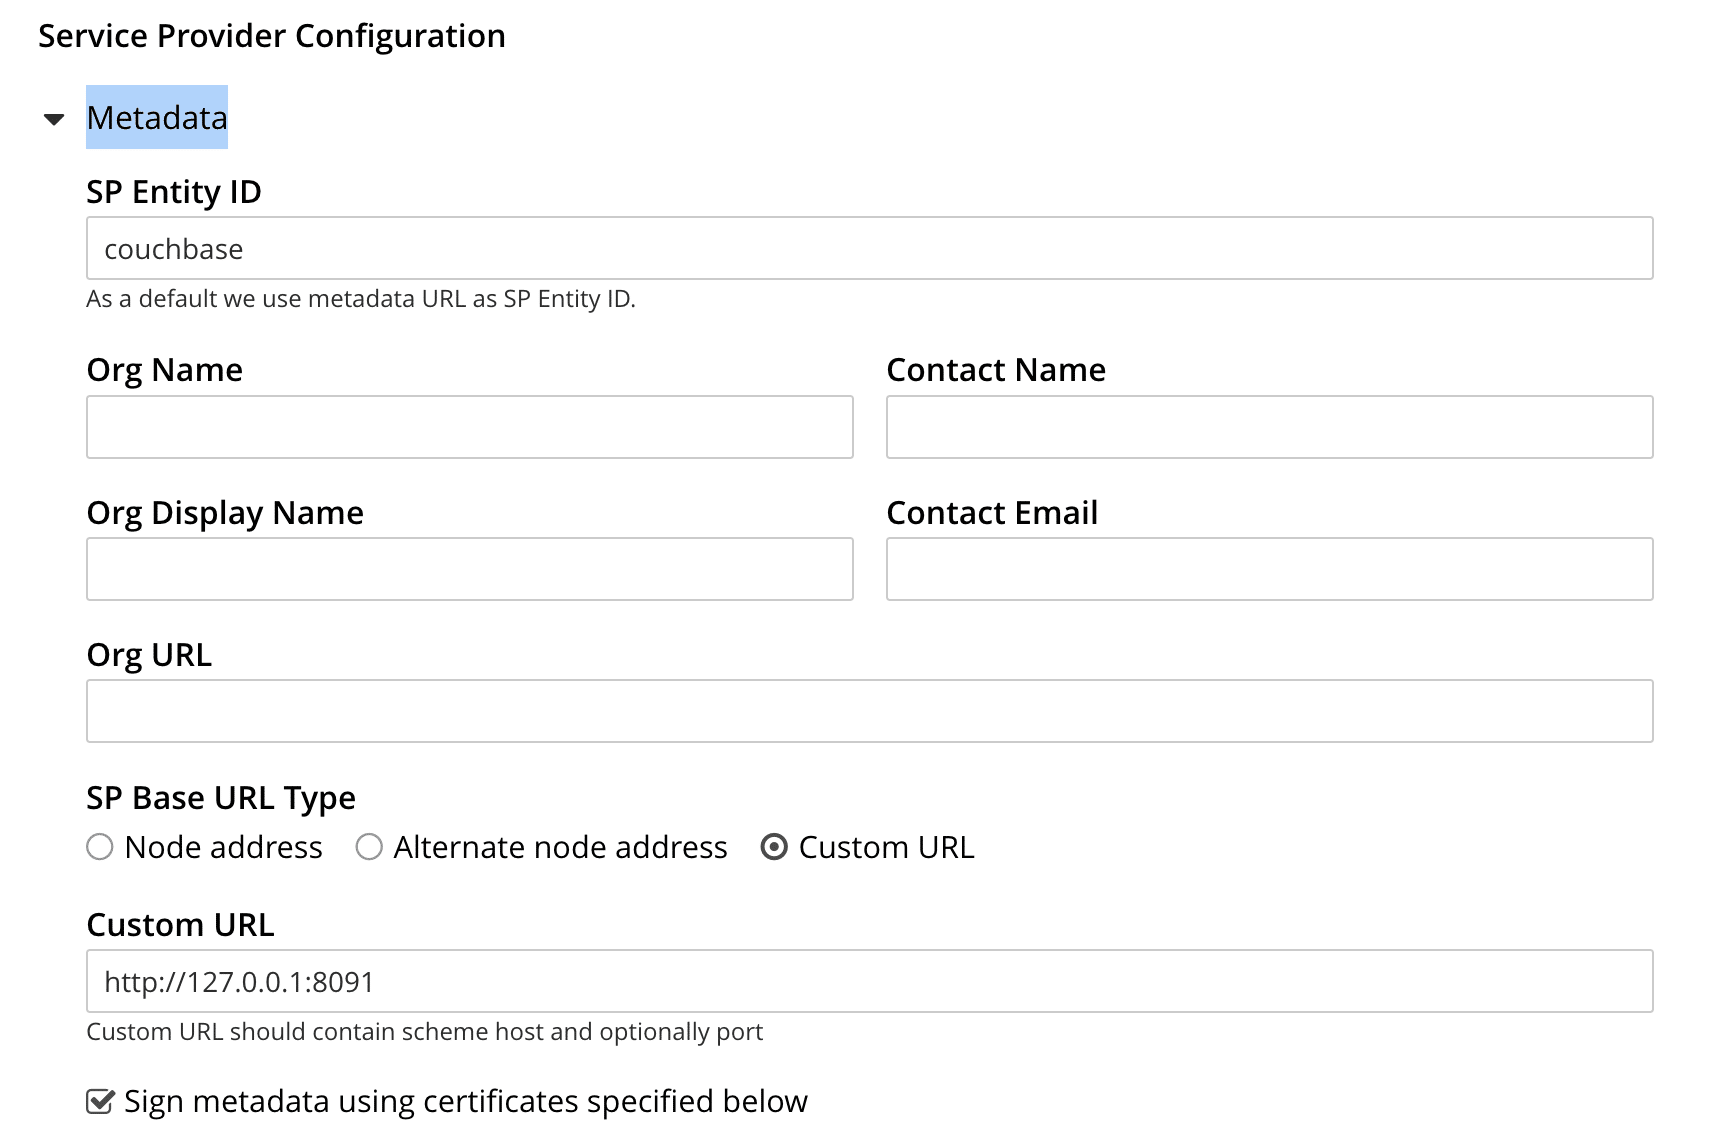1722x1144 pixels.
Task: Click the 'Node address' option label text
Action: (223, 847)
